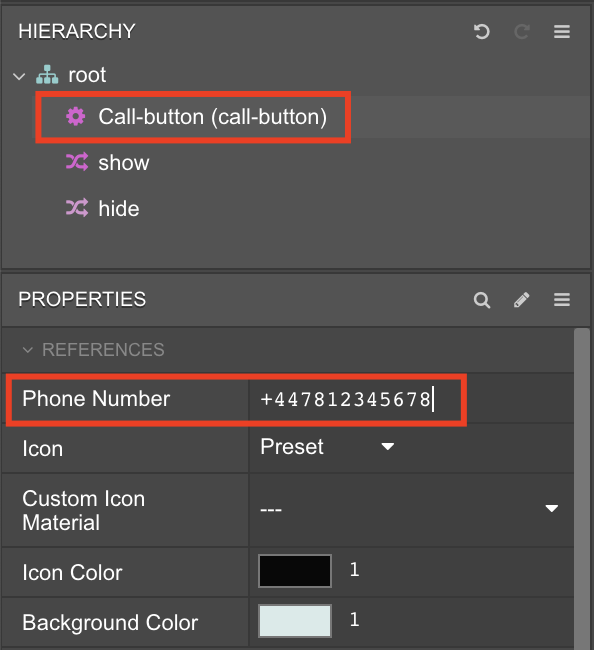Open the black Icon Color swatch
Screen dimensions: 594x650
pos(295,571)
